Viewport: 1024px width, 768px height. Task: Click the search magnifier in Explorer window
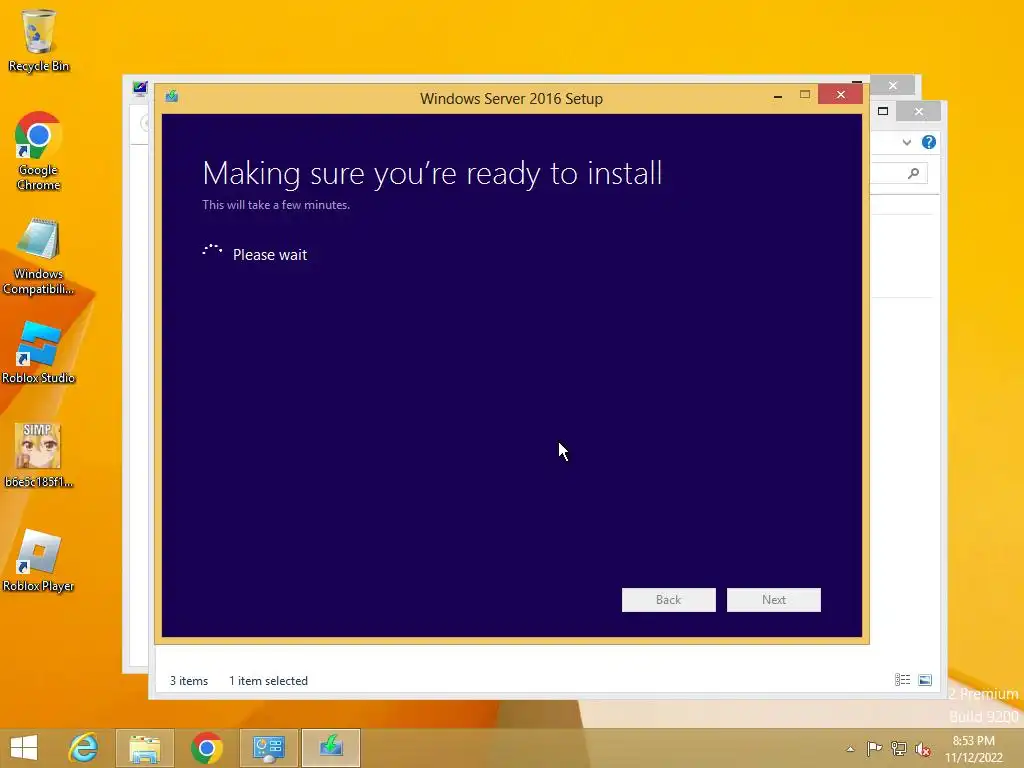(x=913, y=173)
